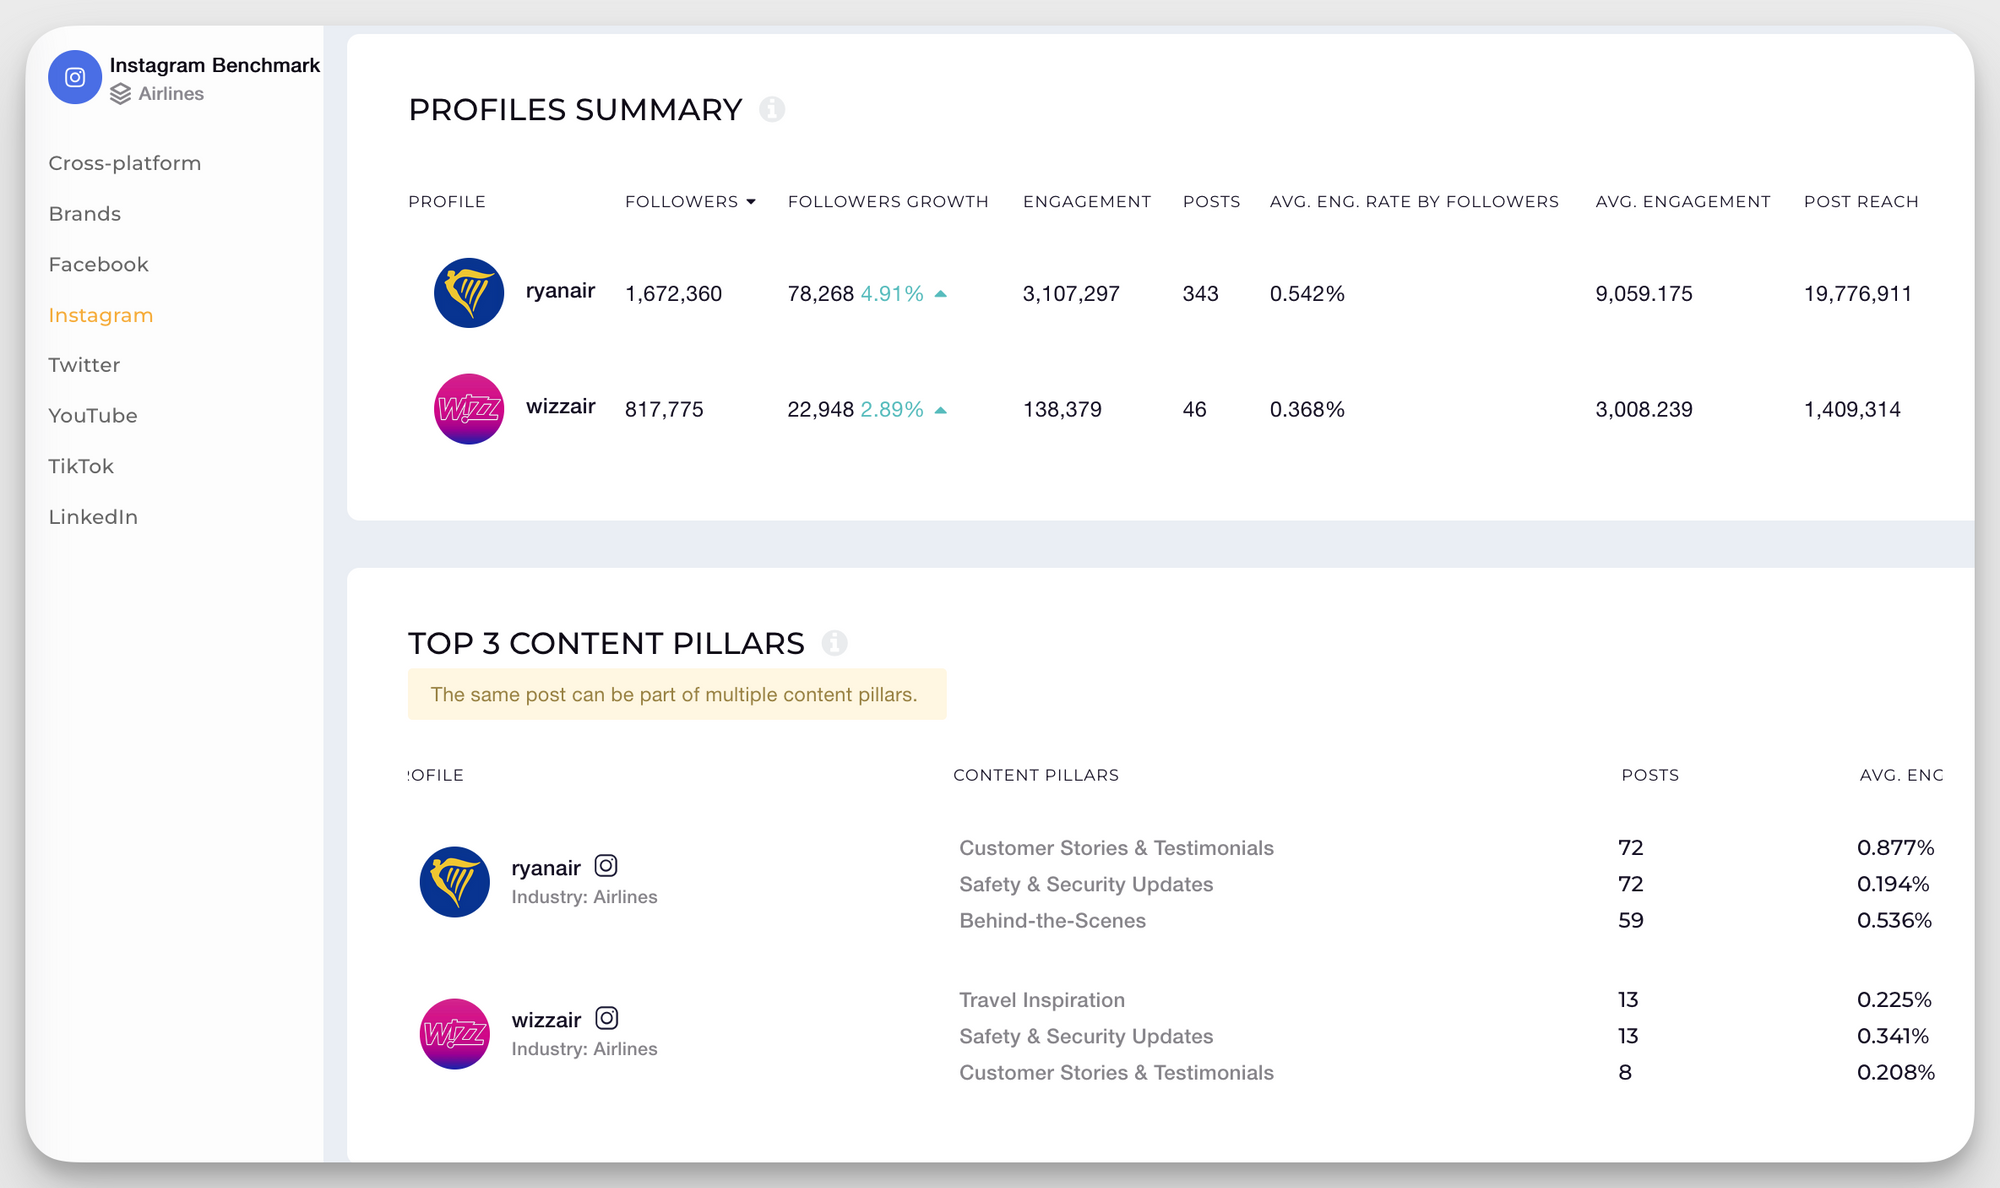Click ryanair name in Content Pillars
The width and height of the screenshot is (2000, 1188).
pyautogui.click(x=546, y=868)
